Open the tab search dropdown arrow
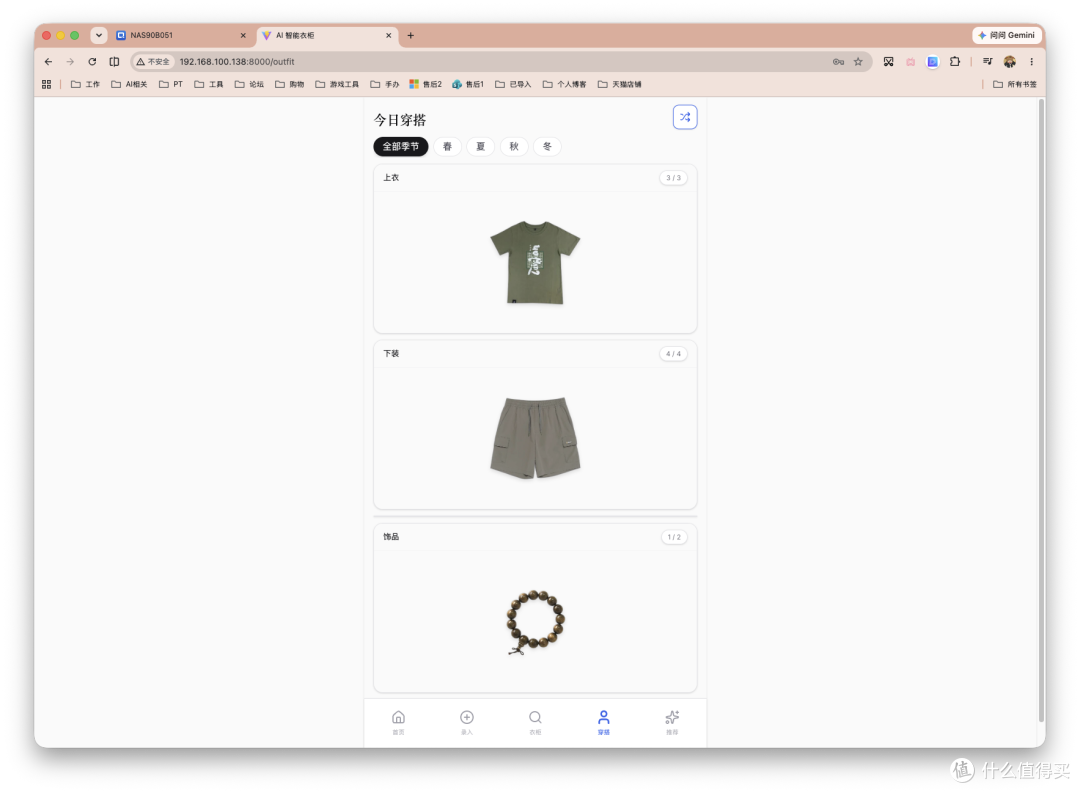This screenshot has height=793, width=1080. coord(98,35)
